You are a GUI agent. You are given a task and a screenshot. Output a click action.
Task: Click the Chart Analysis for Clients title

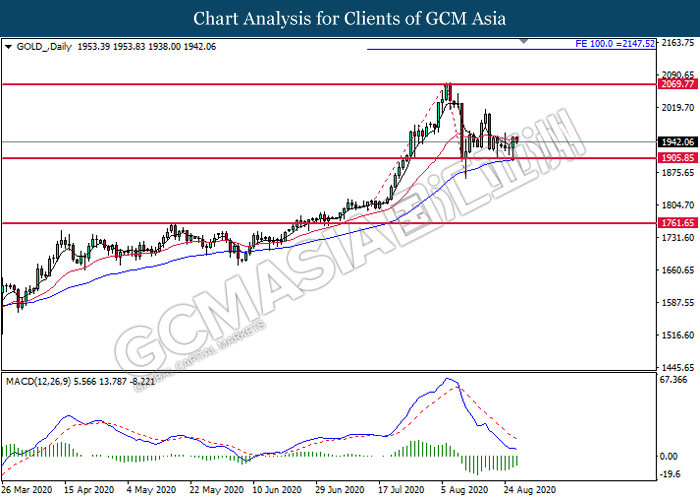350,19
